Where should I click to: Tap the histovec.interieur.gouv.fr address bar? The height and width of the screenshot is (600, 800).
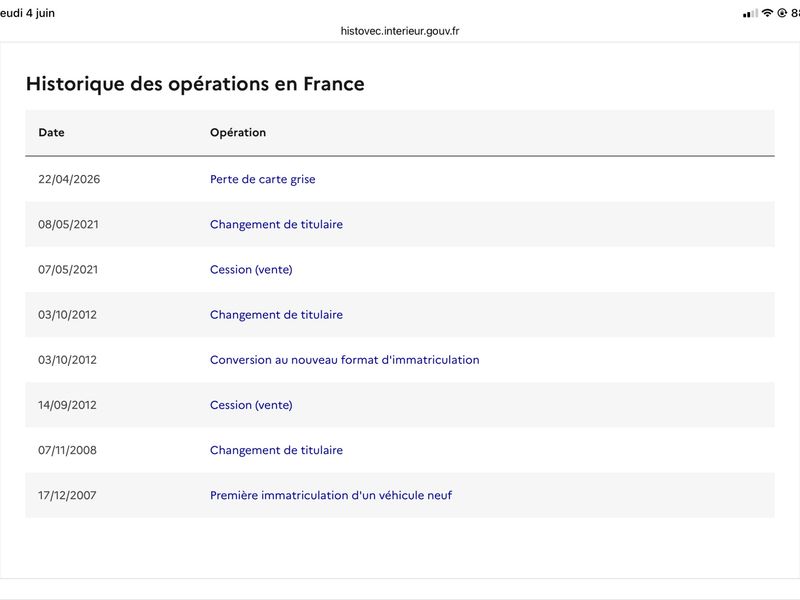(x=399, y=31)
